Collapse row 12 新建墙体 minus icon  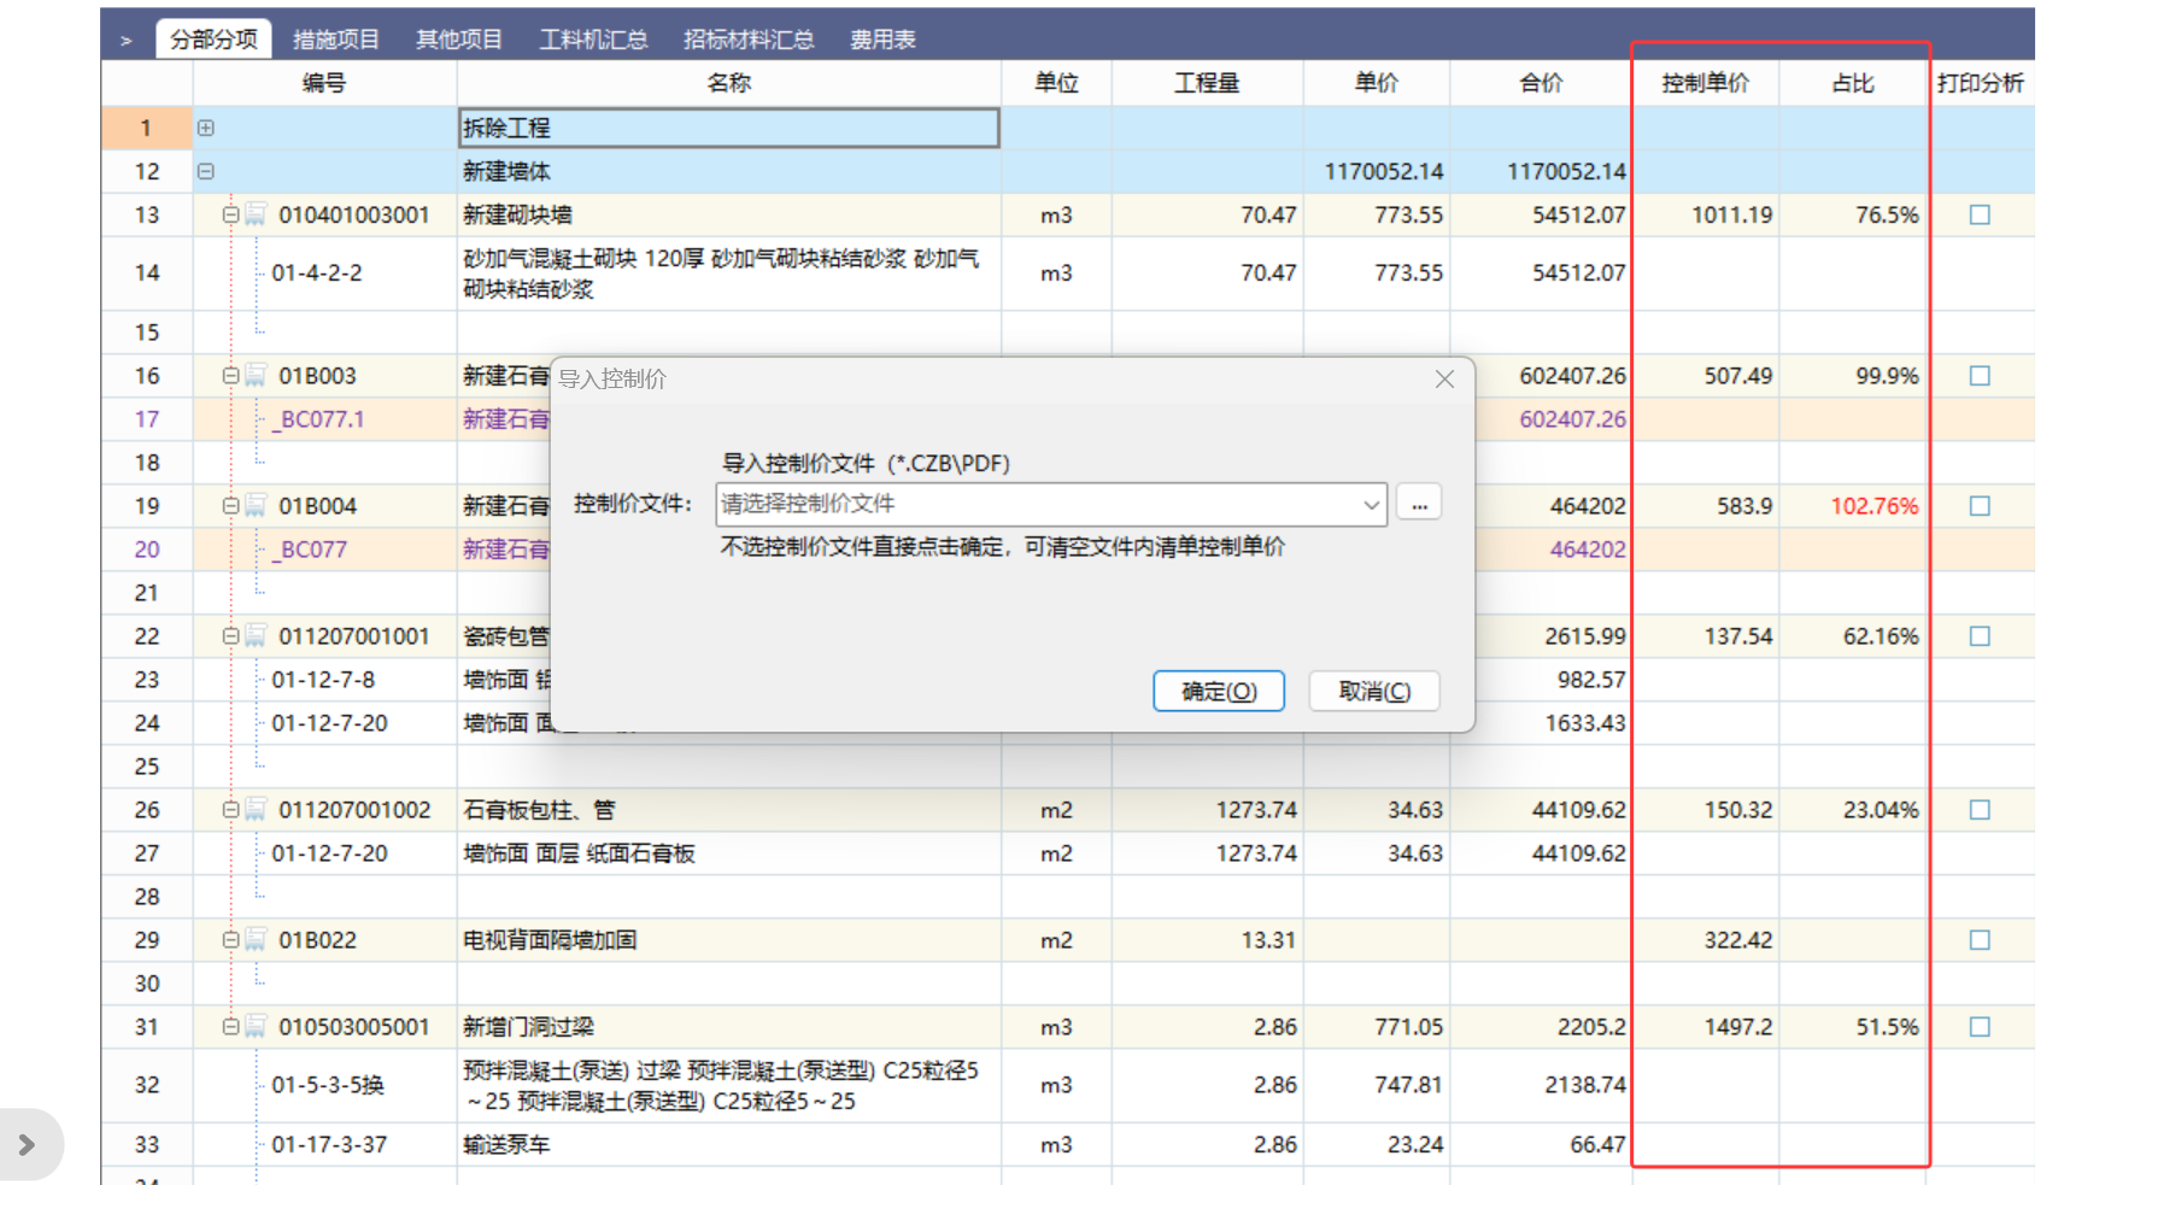(x=206, y=171)
